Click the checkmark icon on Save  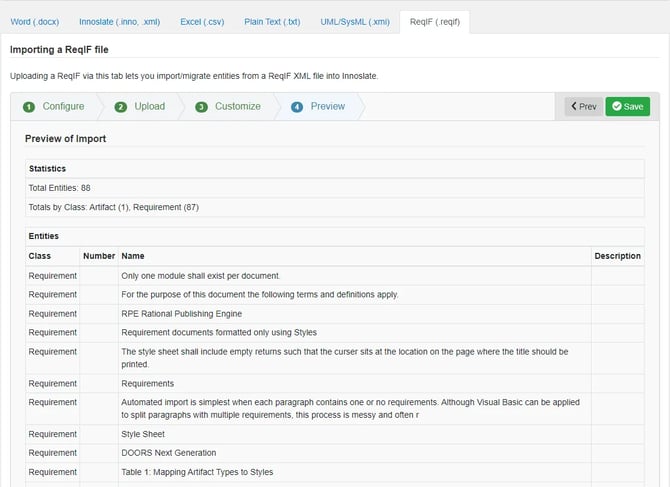click(617, 106)
